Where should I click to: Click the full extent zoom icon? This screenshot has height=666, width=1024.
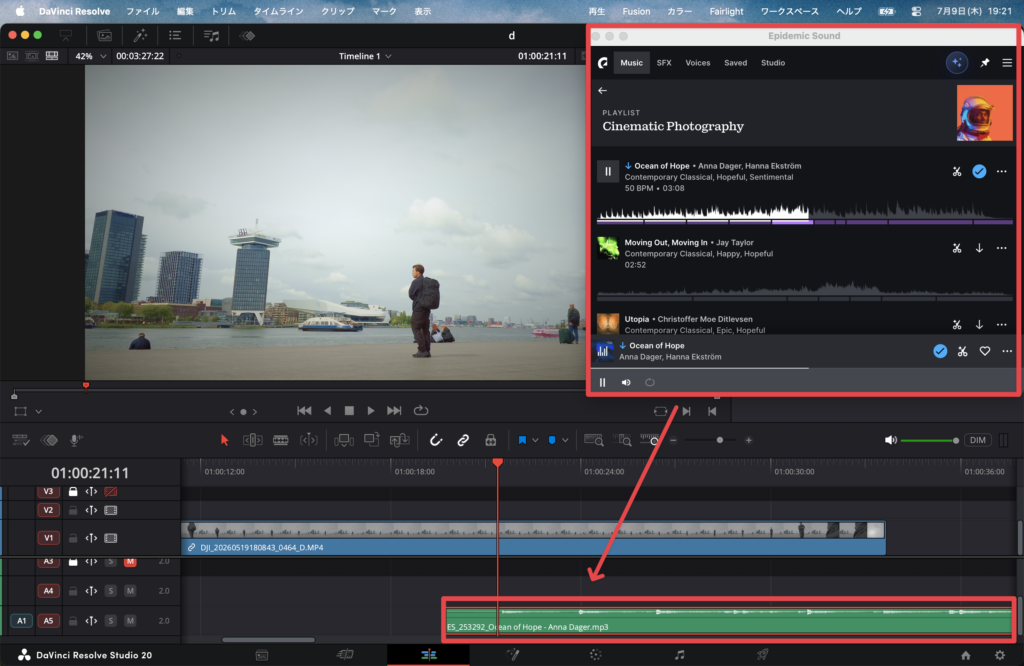tap(594, 440)
